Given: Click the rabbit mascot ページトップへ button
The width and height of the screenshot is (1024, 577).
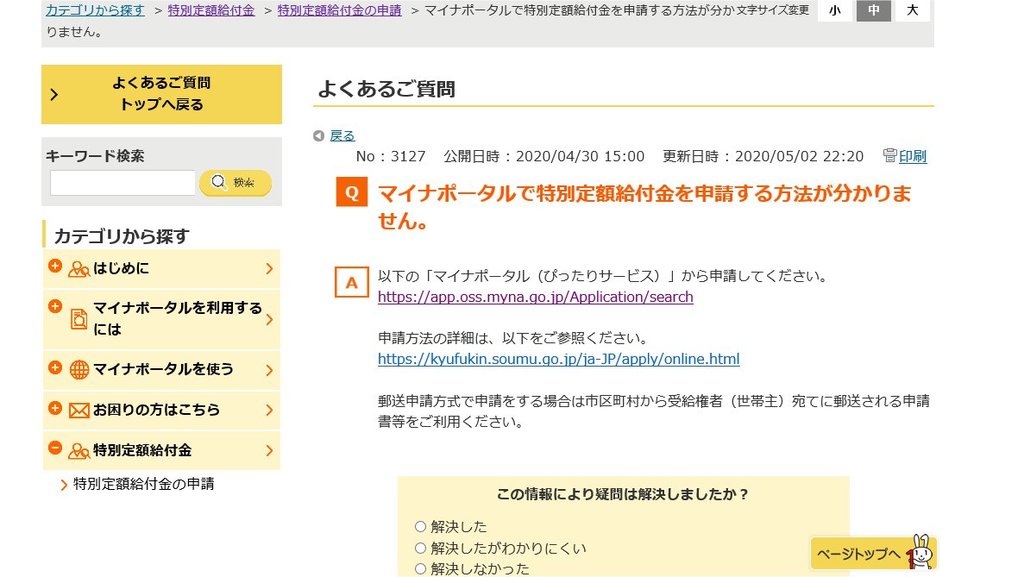Looking at the screenshot, I should 874,553.
